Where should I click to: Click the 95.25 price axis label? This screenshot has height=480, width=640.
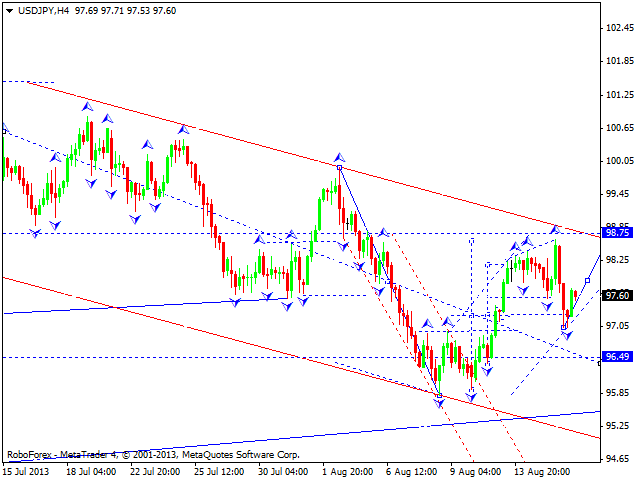coord(620,425)
